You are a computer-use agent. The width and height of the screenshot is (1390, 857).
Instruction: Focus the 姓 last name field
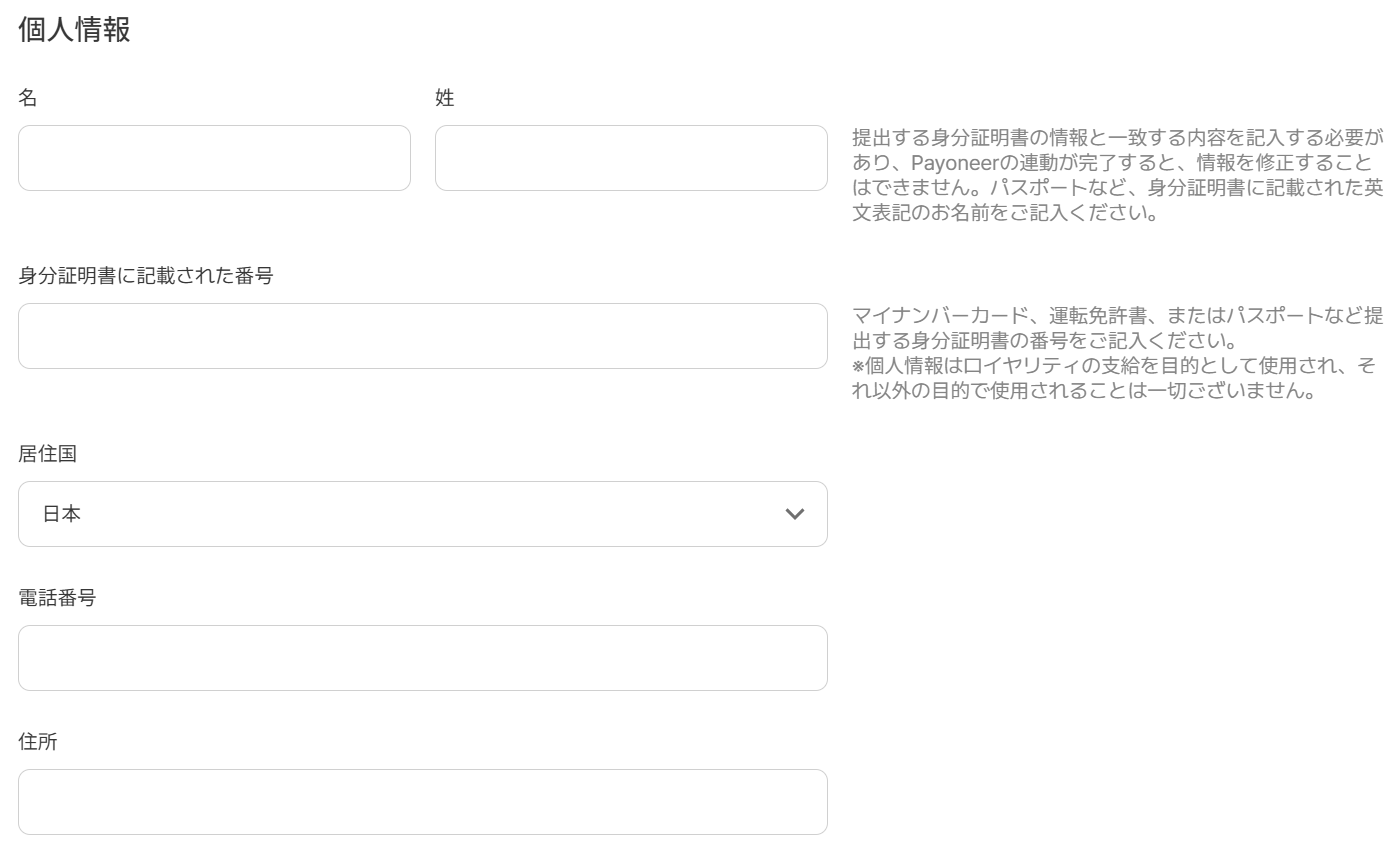tap(631, 158)
